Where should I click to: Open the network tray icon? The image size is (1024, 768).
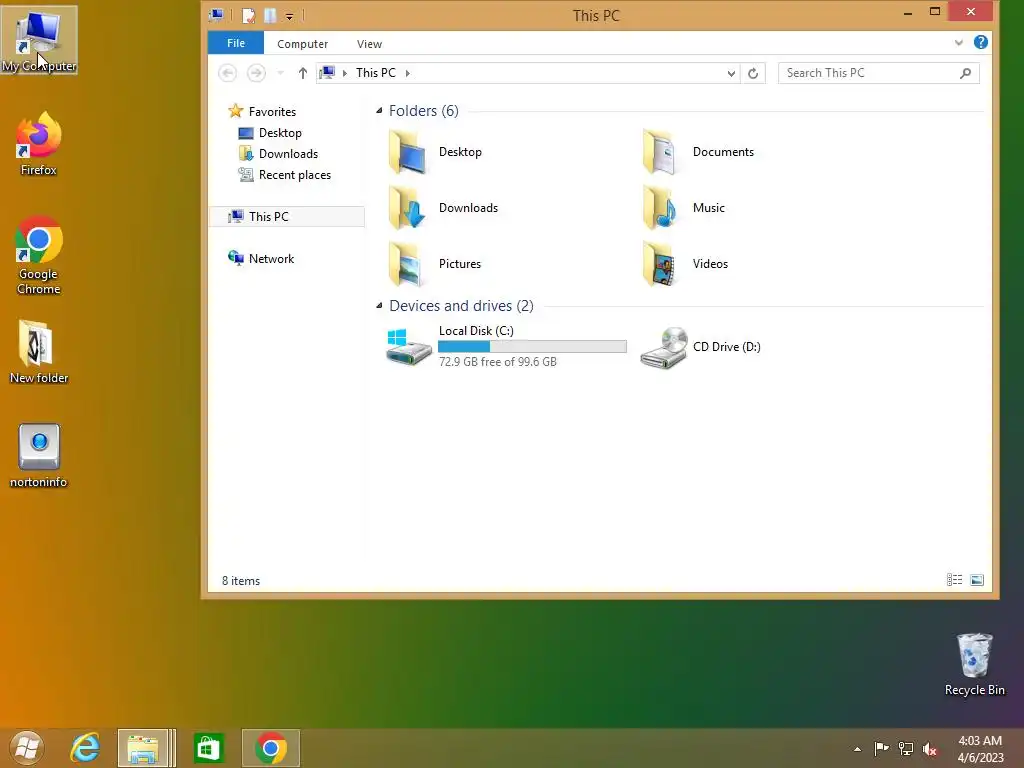click(x=906, y=748)
